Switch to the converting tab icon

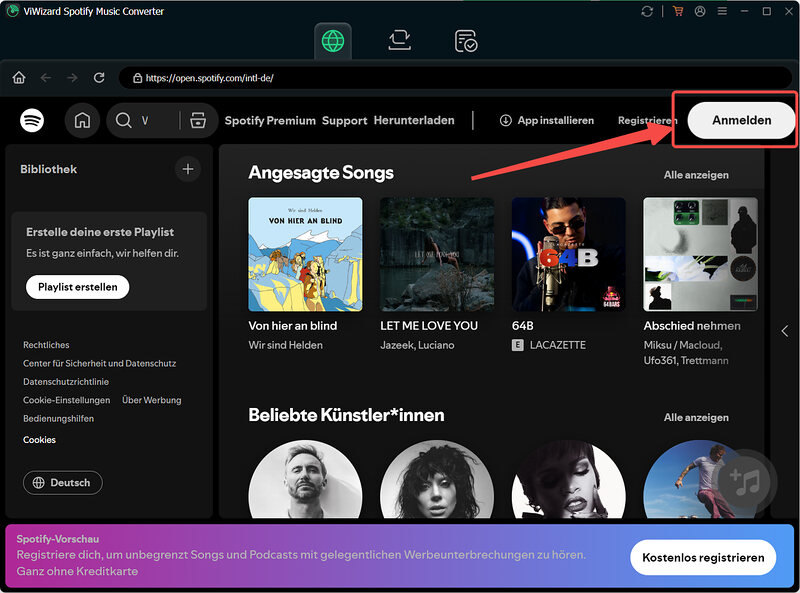[x=399, y=41]
